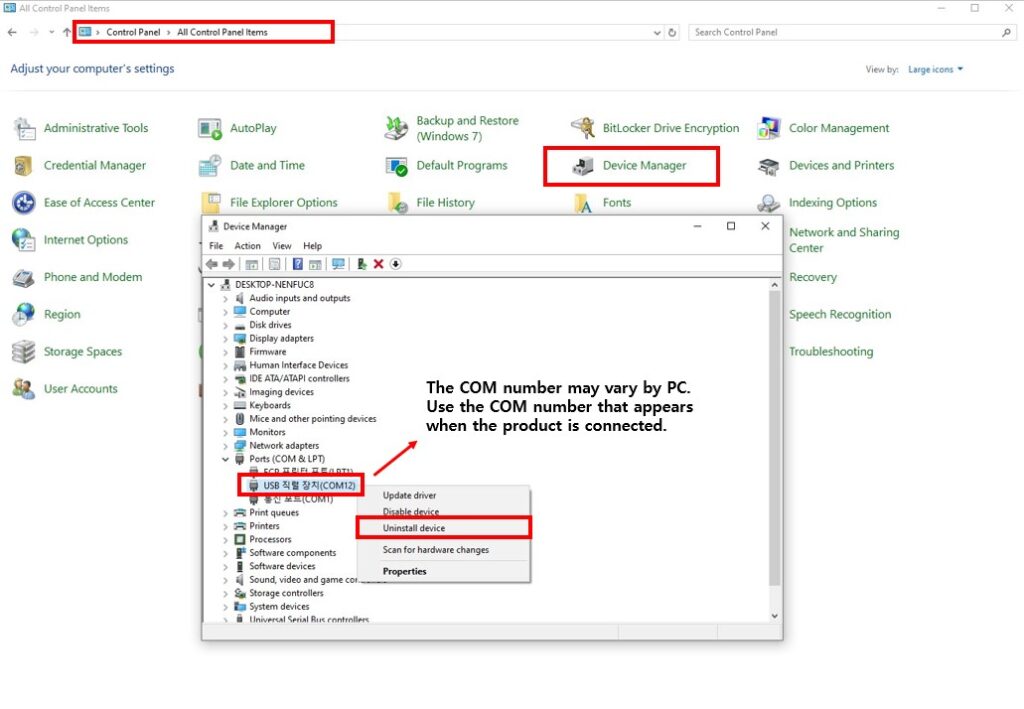Collapse the DESKTOP-NENFUC8 root node
This screenshot has height=709, width=1024.
(211, 285)
